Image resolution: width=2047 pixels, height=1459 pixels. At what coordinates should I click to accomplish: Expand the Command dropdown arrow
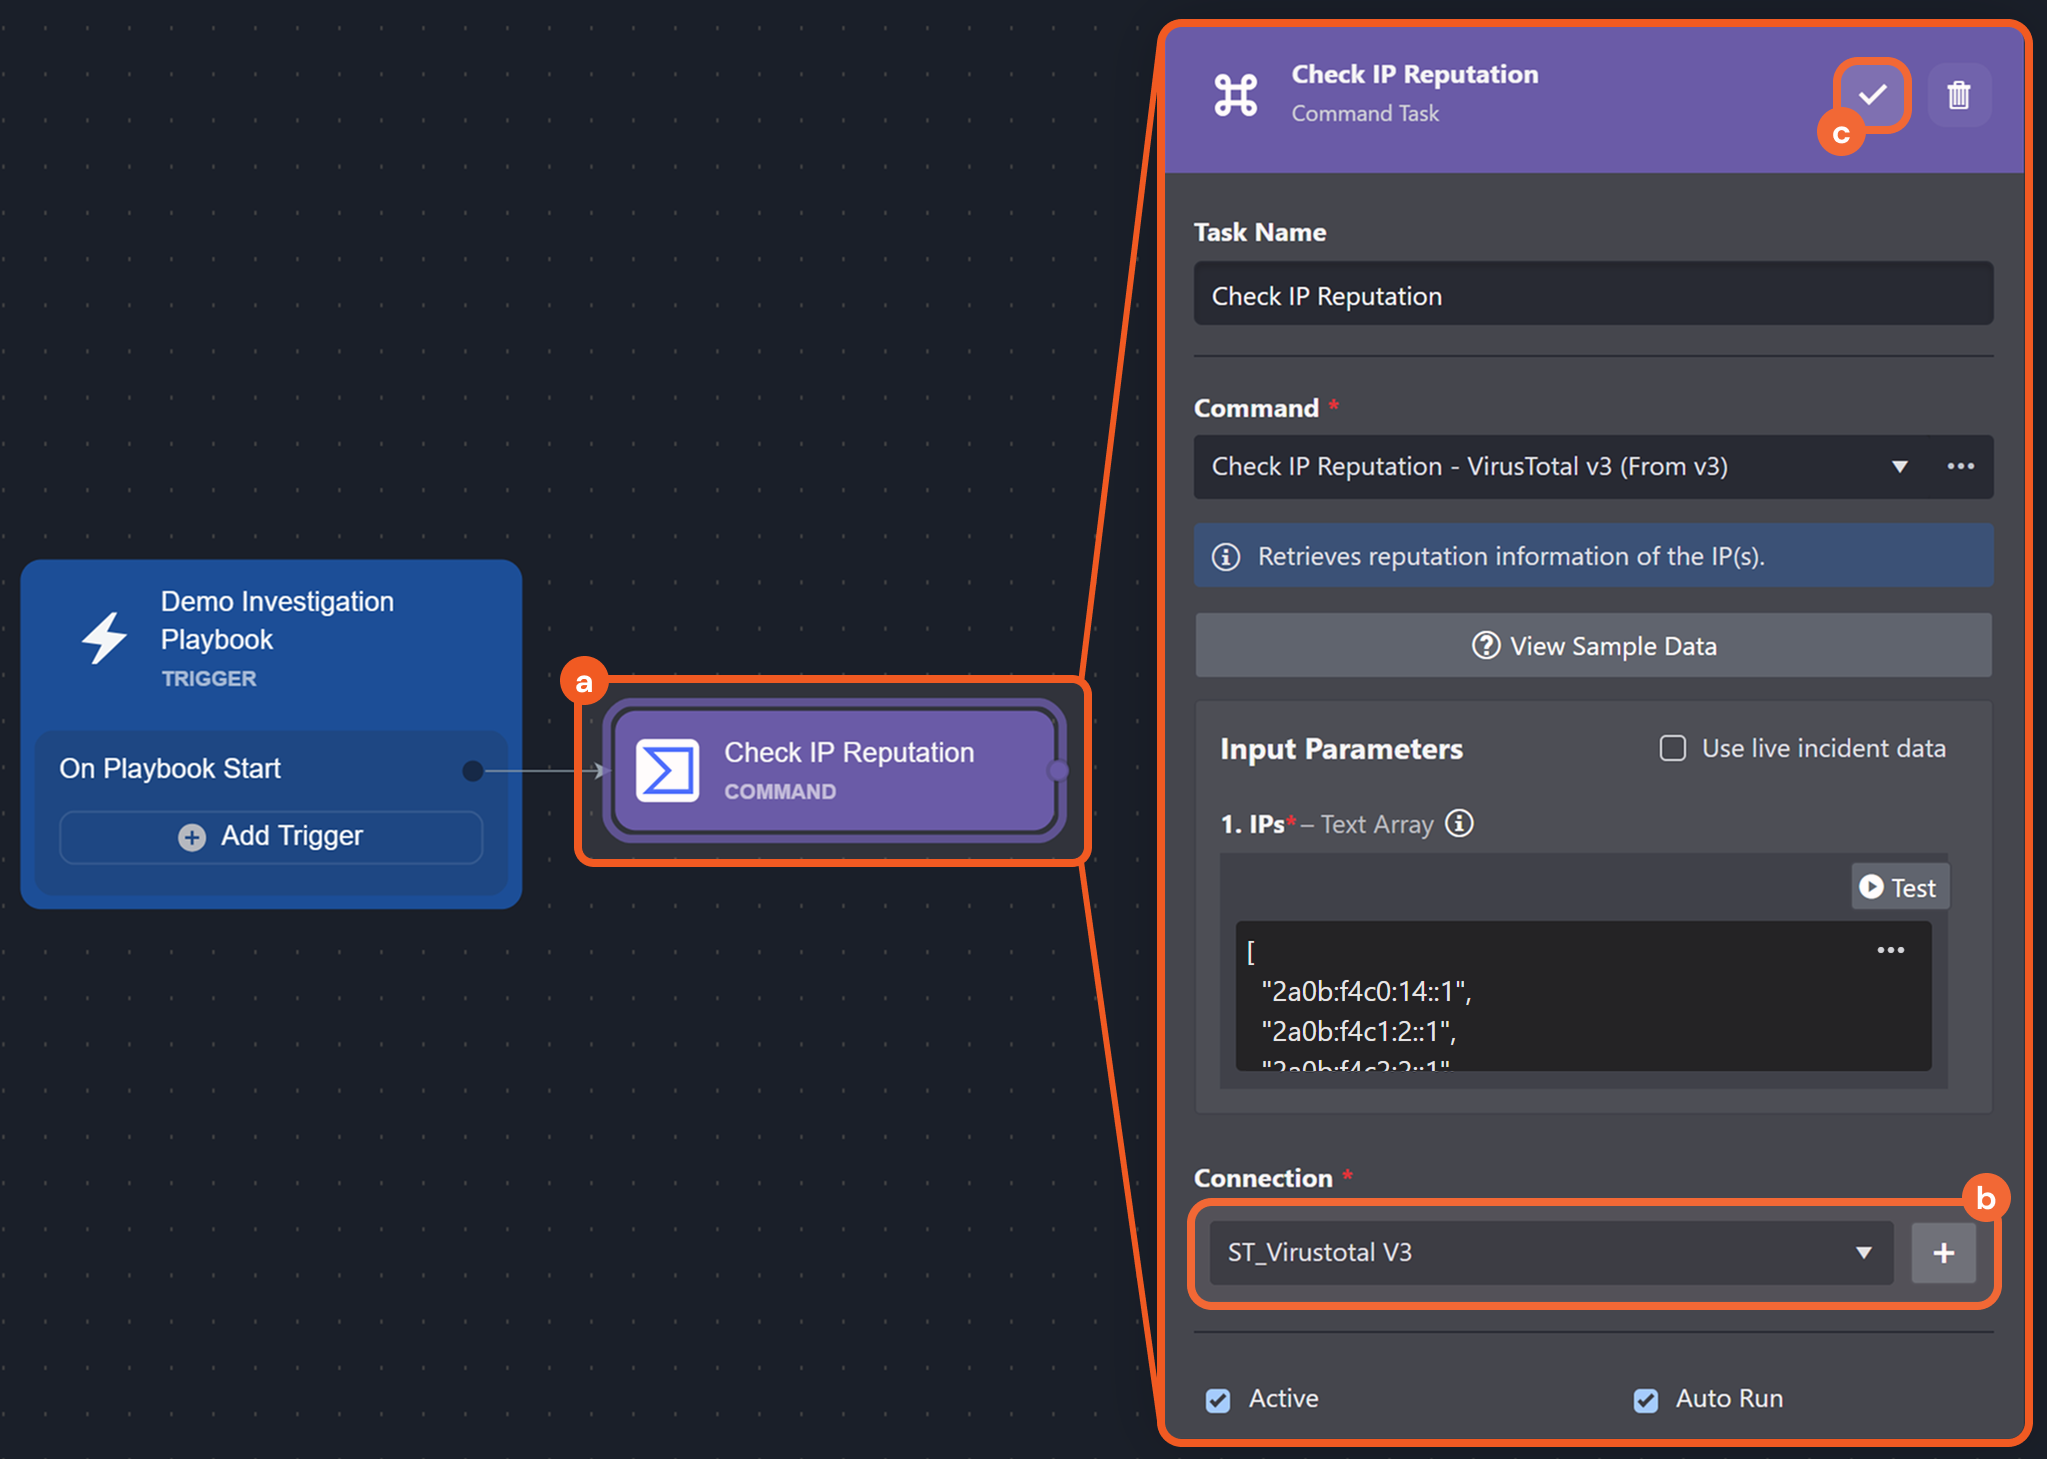click(1899, 466)
